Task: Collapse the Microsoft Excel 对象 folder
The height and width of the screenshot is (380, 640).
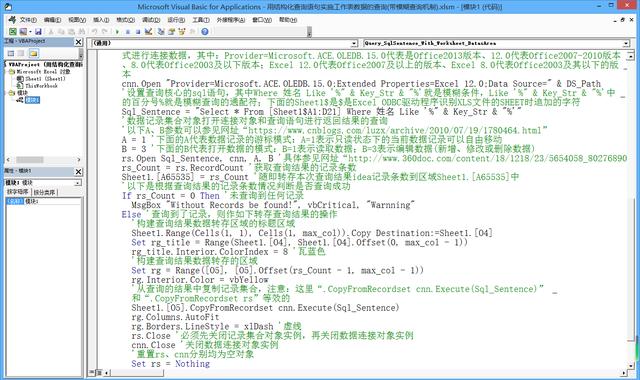Action: click(6, 71)
